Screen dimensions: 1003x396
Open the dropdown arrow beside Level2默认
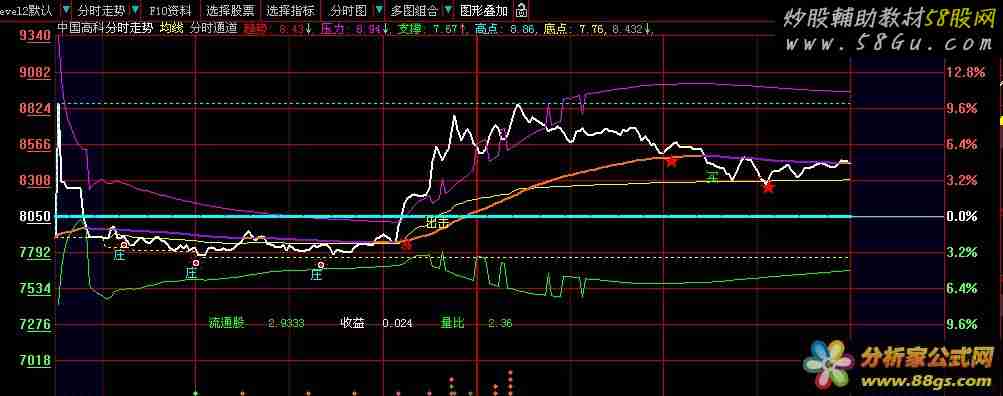(67, 10)
